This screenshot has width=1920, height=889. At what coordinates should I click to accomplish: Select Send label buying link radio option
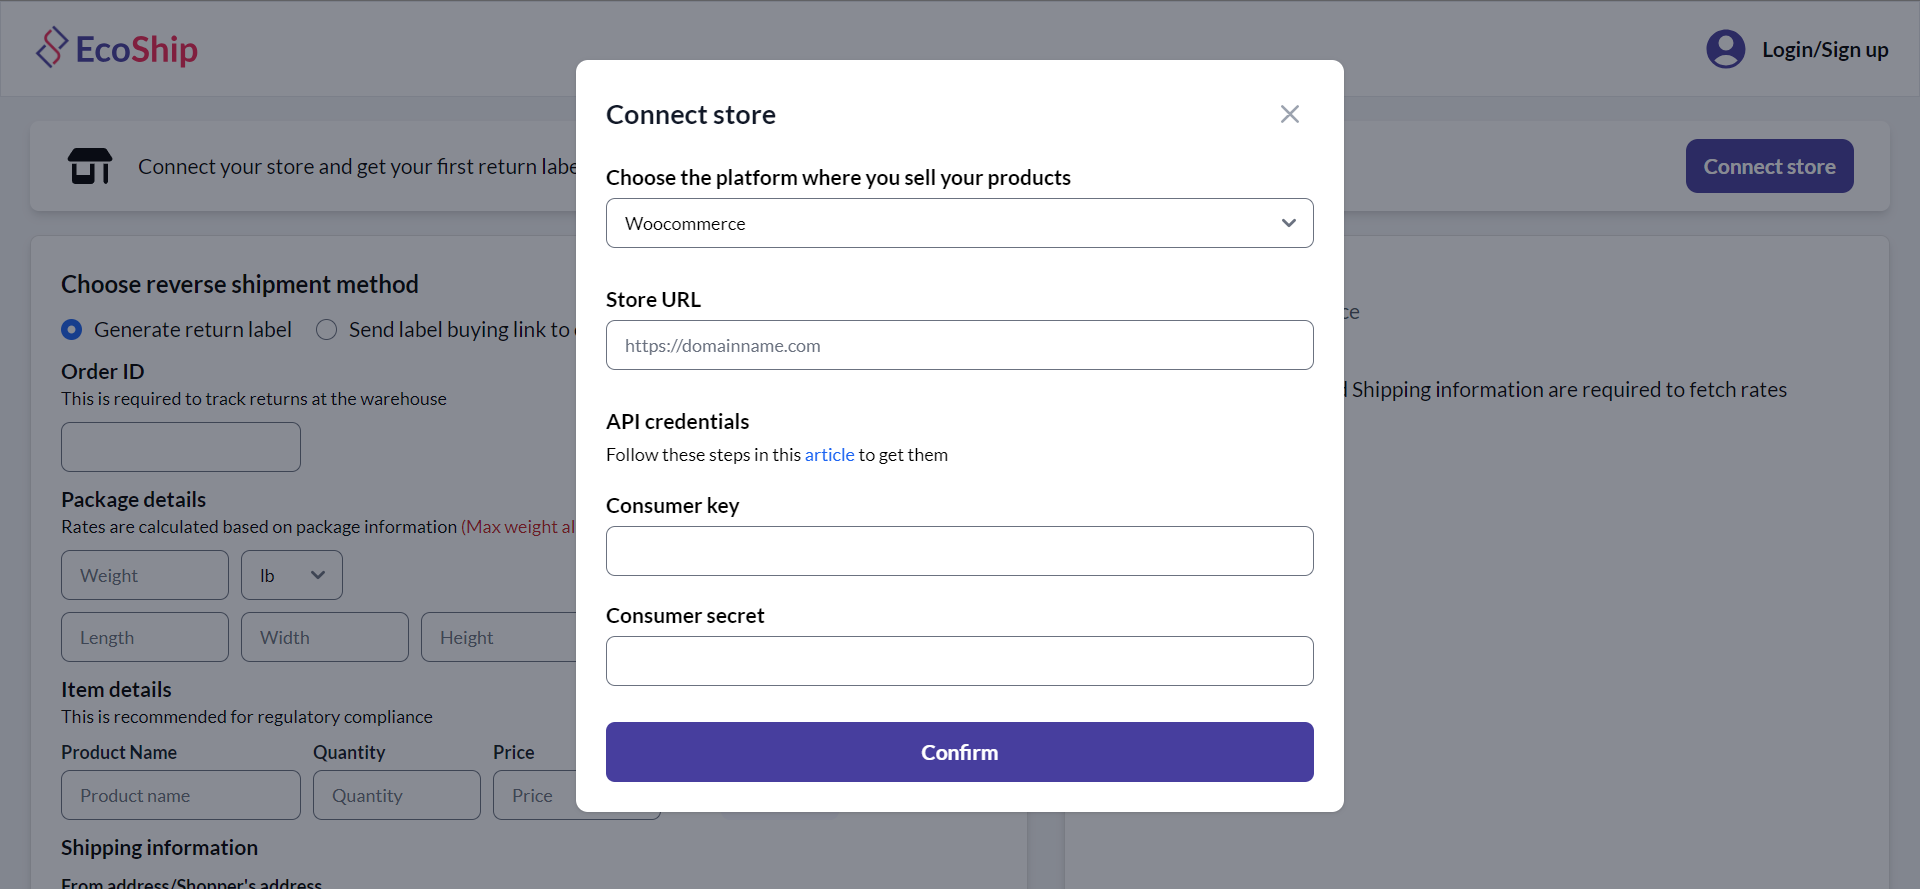click(327, 330)
